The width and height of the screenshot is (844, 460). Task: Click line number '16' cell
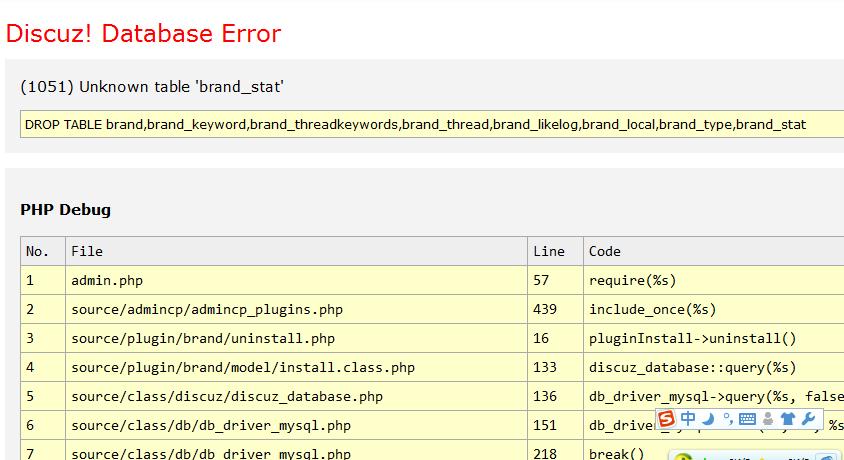pyautogui.click(x=555, y=338)
